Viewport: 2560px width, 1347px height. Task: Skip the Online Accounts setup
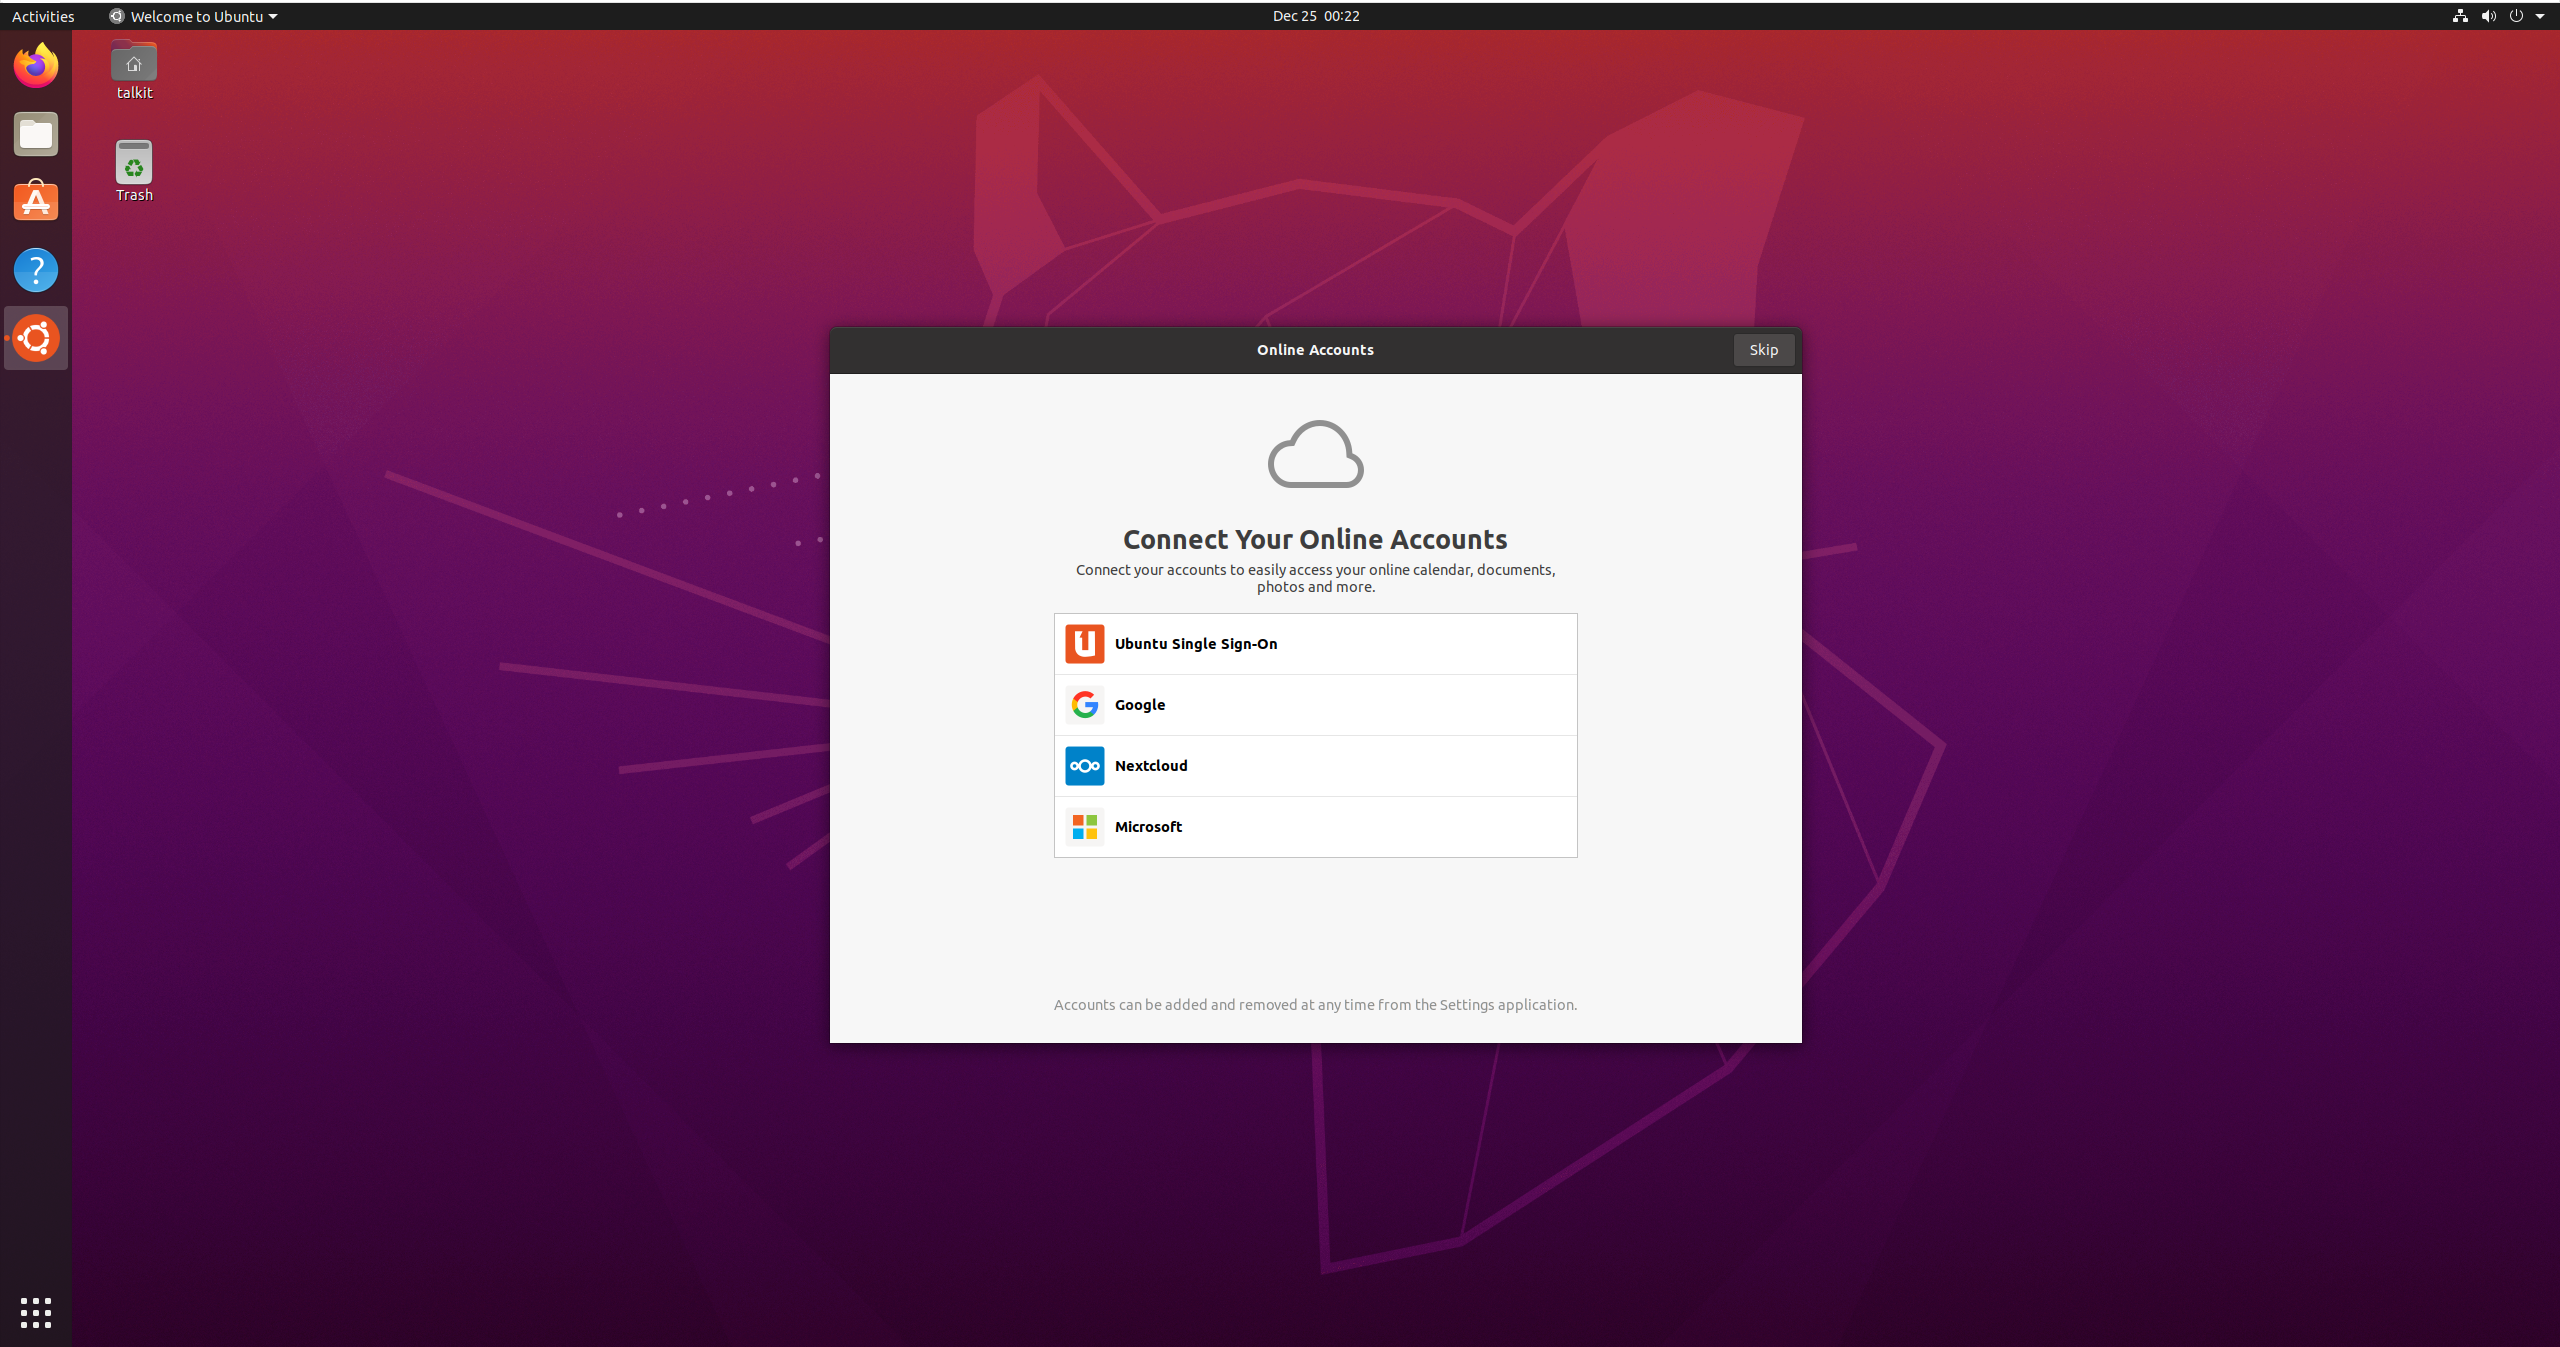pos(1763,350)
